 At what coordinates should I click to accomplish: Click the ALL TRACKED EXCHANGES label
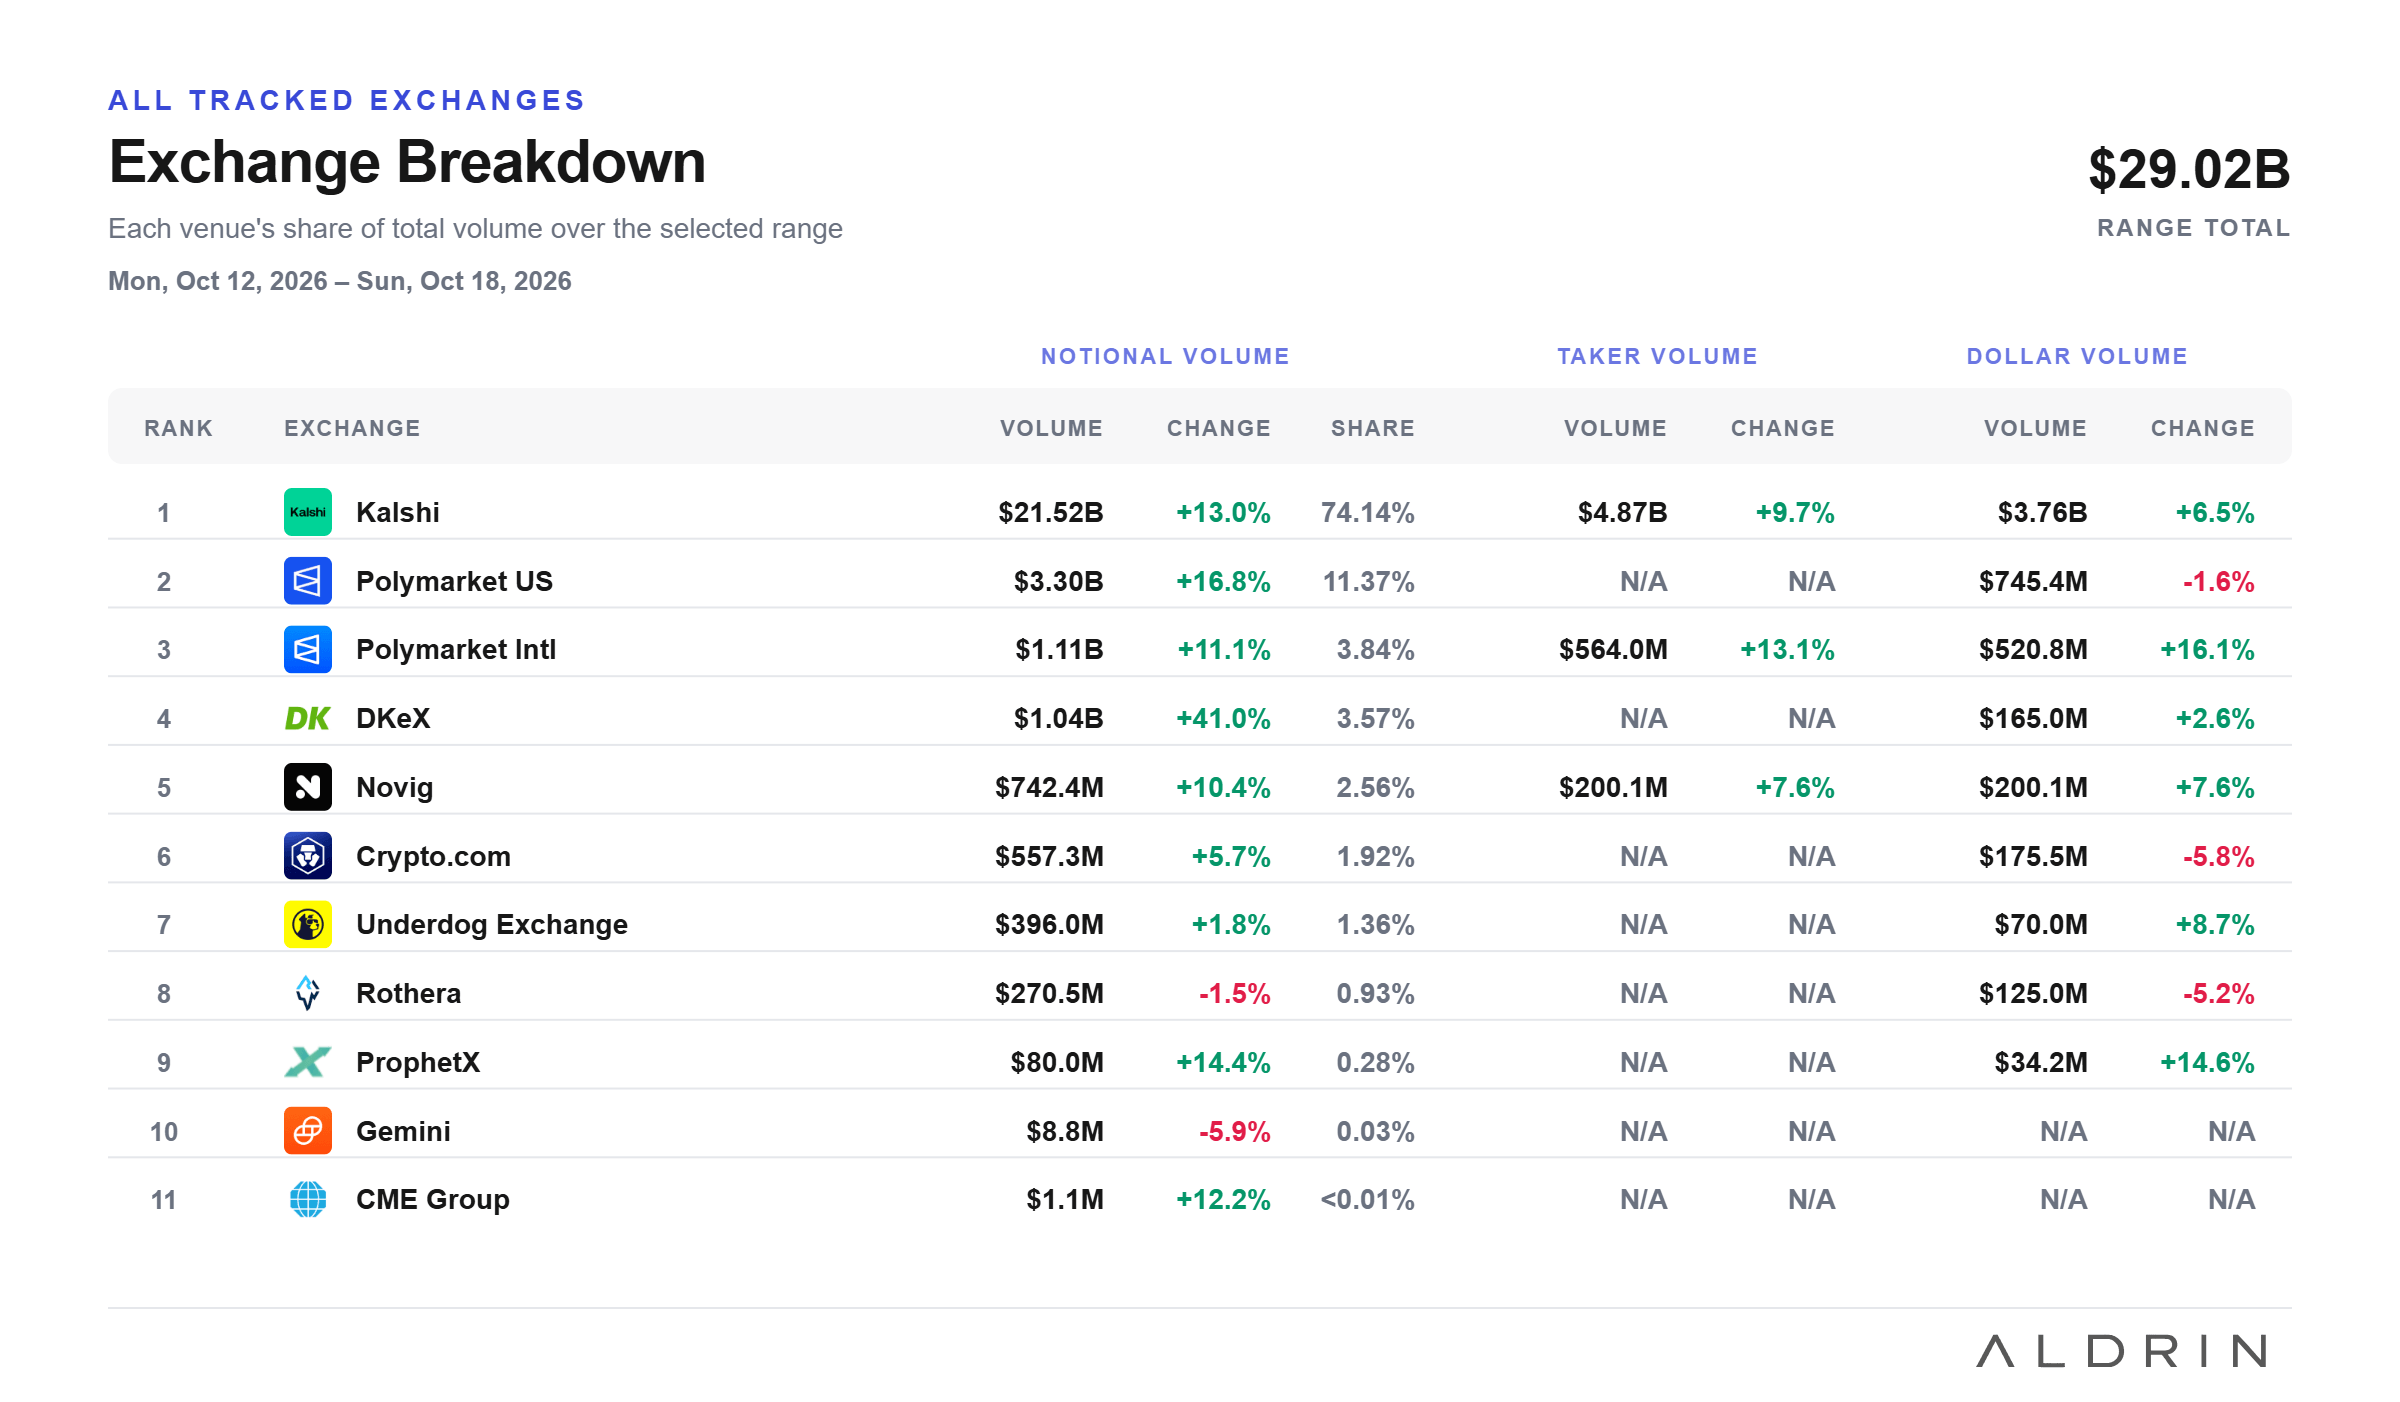(347, 100)
